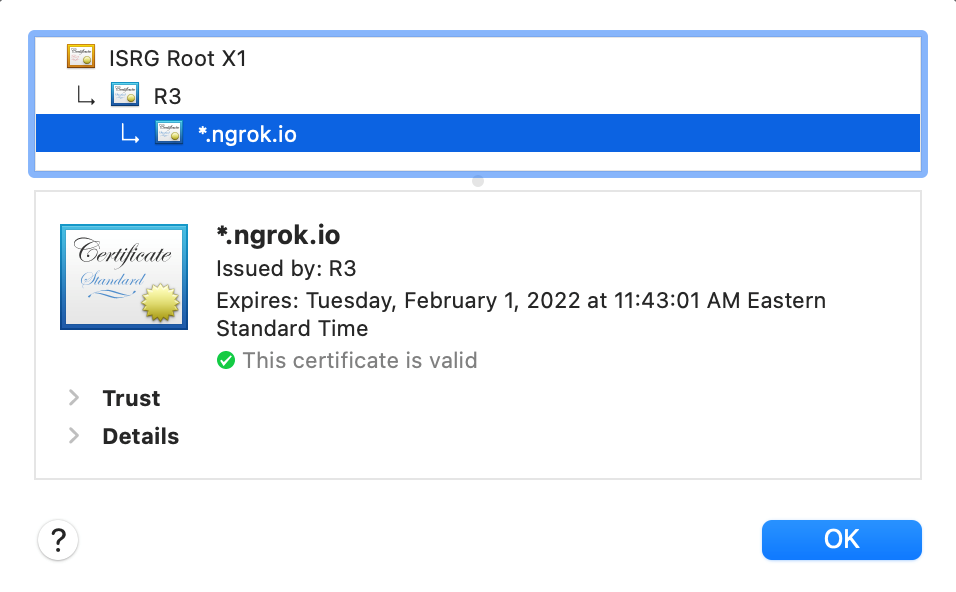Click the ISRG Root X1 certificate icon
Screen dimensions: 956x592
coord(81,57)
